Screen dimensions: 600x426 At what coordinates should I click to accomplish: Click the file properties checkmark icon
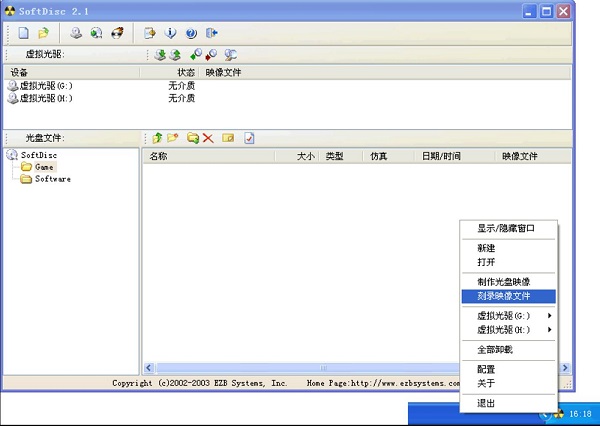tap(249, 137)
